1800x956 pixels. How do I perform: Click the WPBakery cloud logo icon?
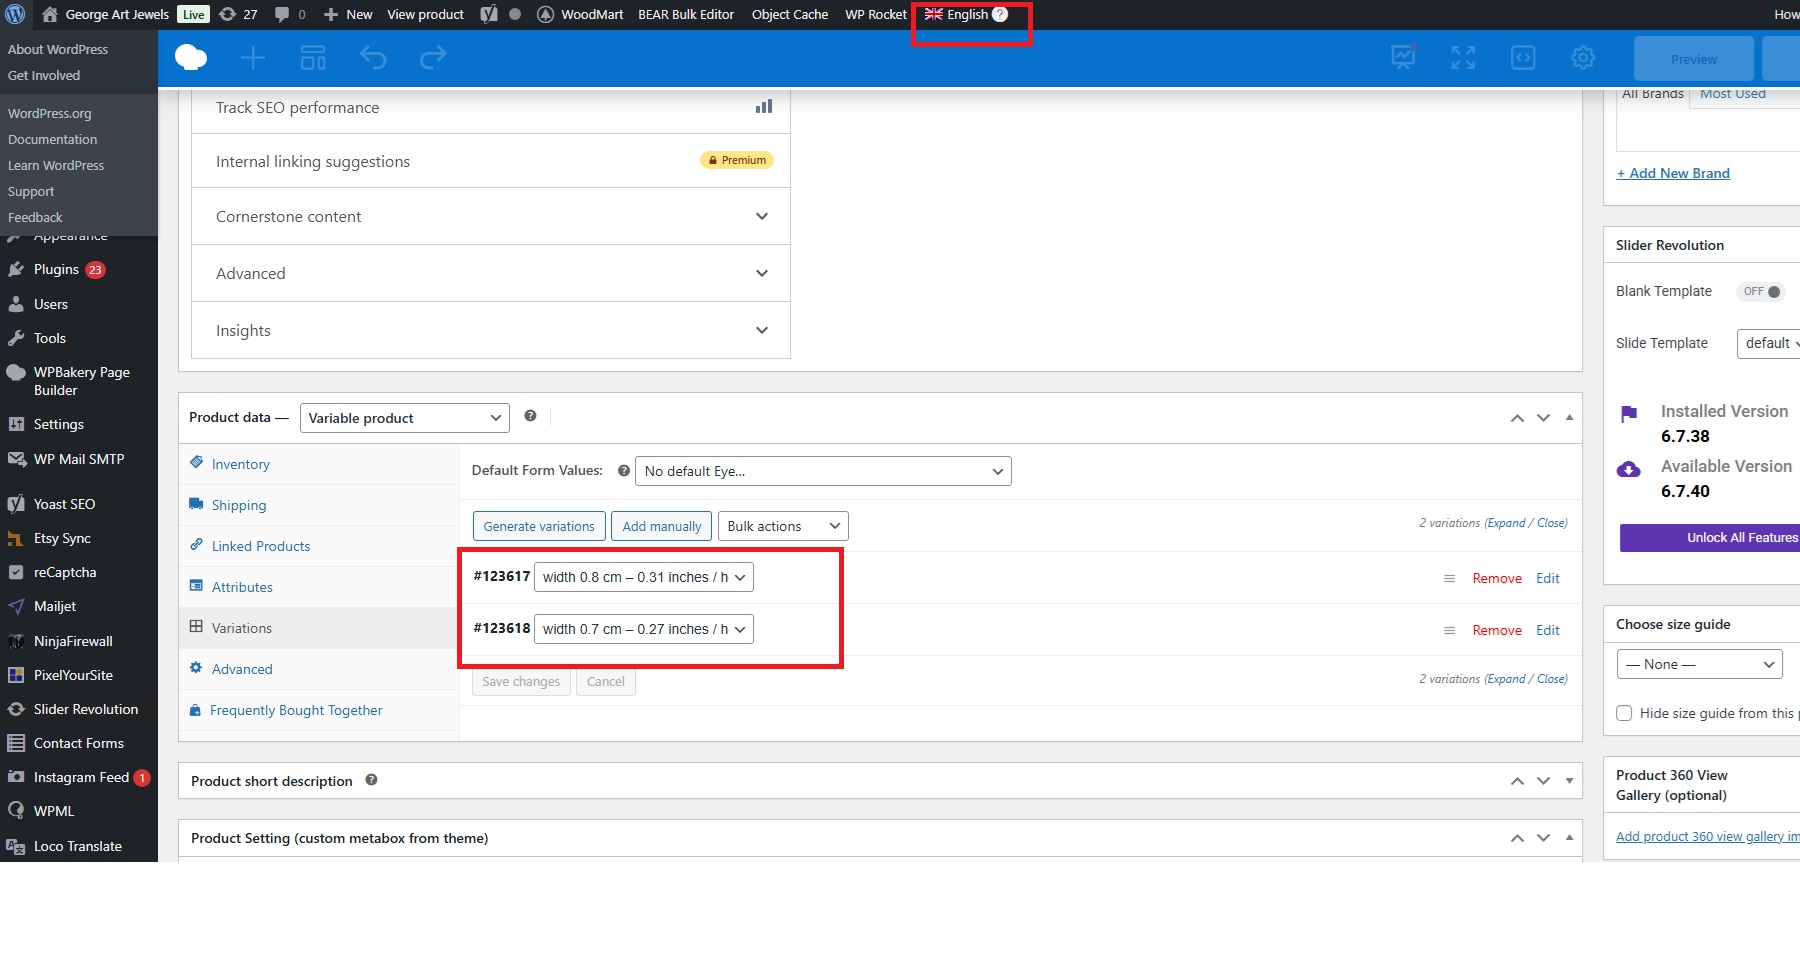191,58
